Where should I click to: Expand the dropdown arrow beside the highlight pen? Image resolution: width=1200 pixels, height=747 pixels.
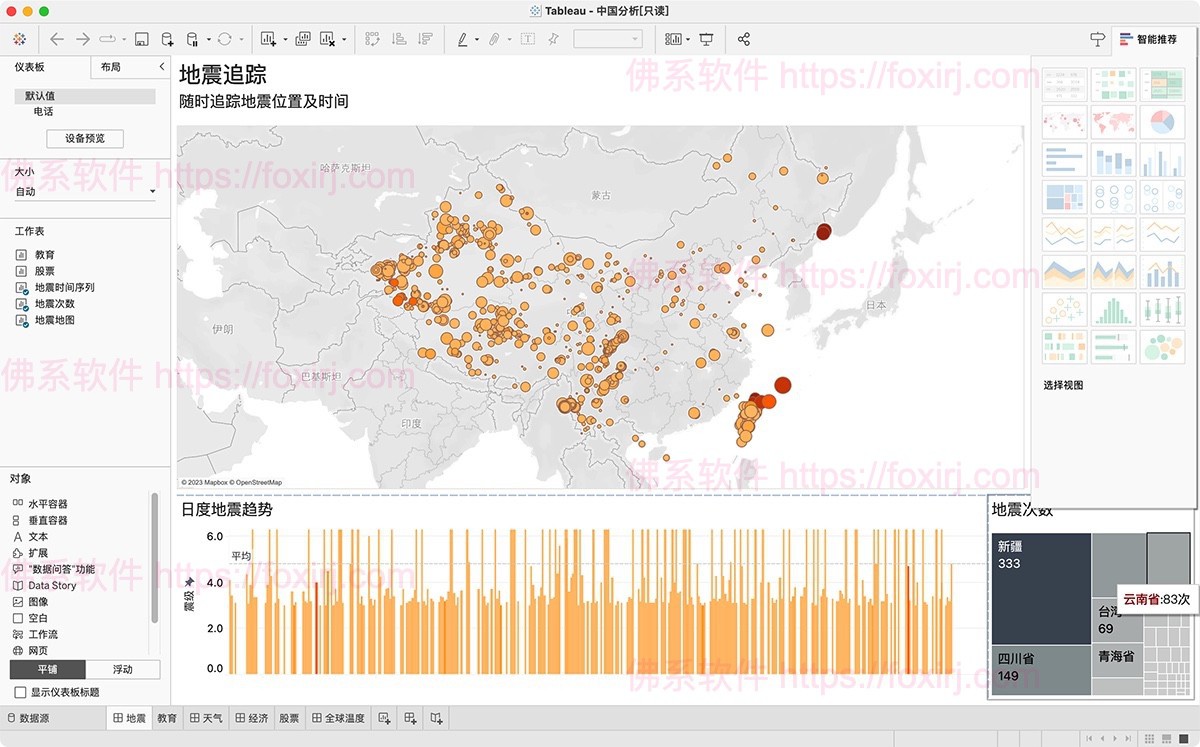(x=476, y=38)
